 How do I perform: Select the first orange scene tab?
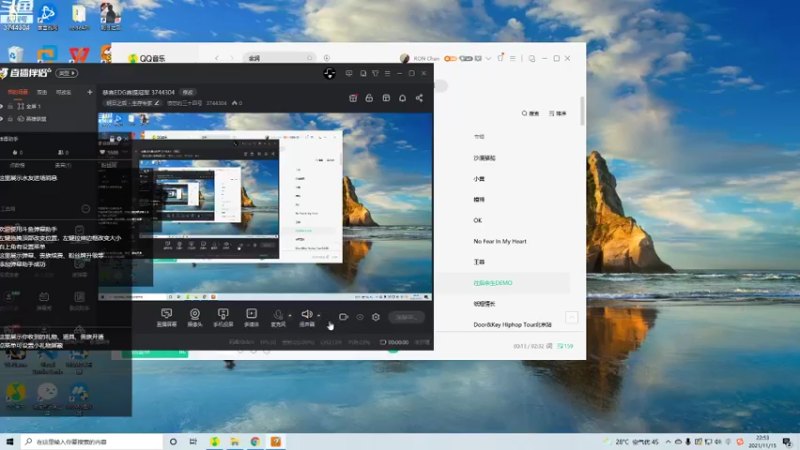[18, 92]
